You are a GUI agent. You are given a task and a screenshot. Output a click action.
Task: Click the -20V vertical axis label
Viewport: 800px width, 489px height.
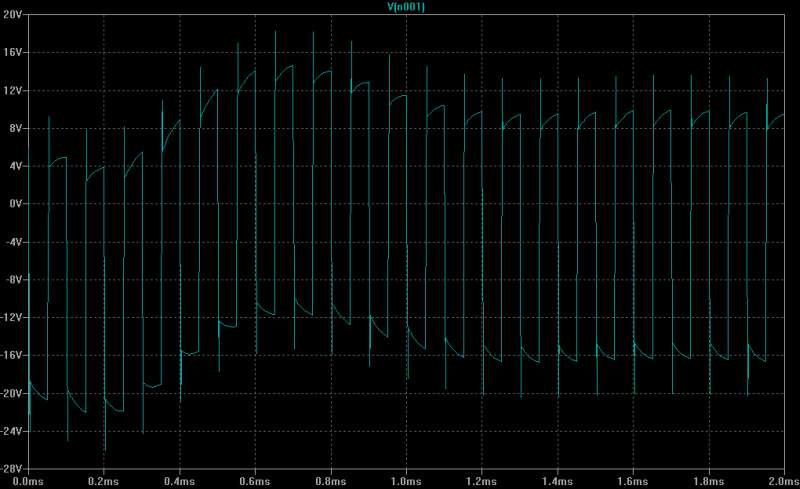coord(12,394)
